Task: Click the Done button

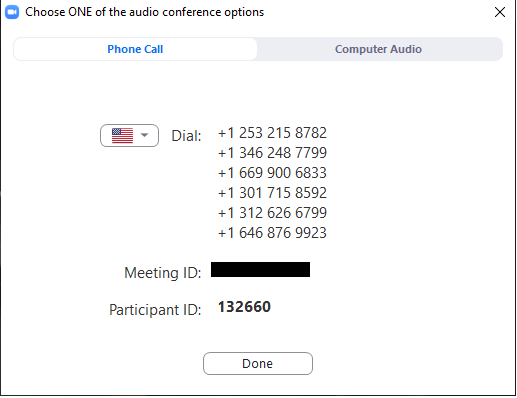Action: point(258,363)
